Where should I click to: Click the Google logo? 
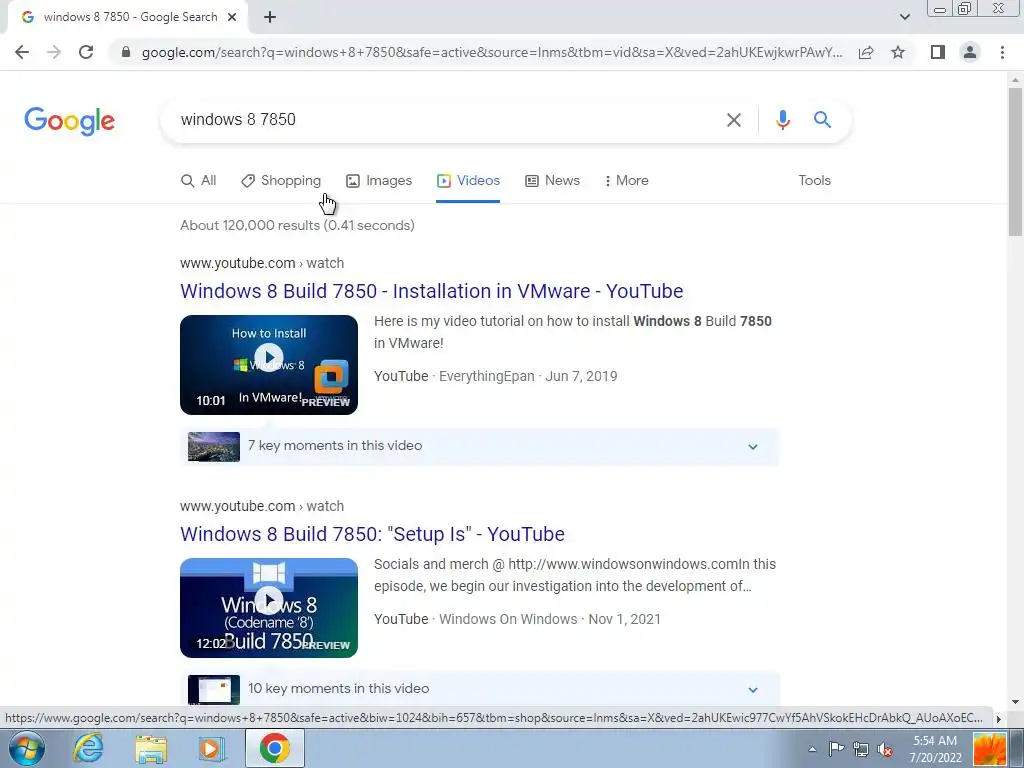click(69, 121)
